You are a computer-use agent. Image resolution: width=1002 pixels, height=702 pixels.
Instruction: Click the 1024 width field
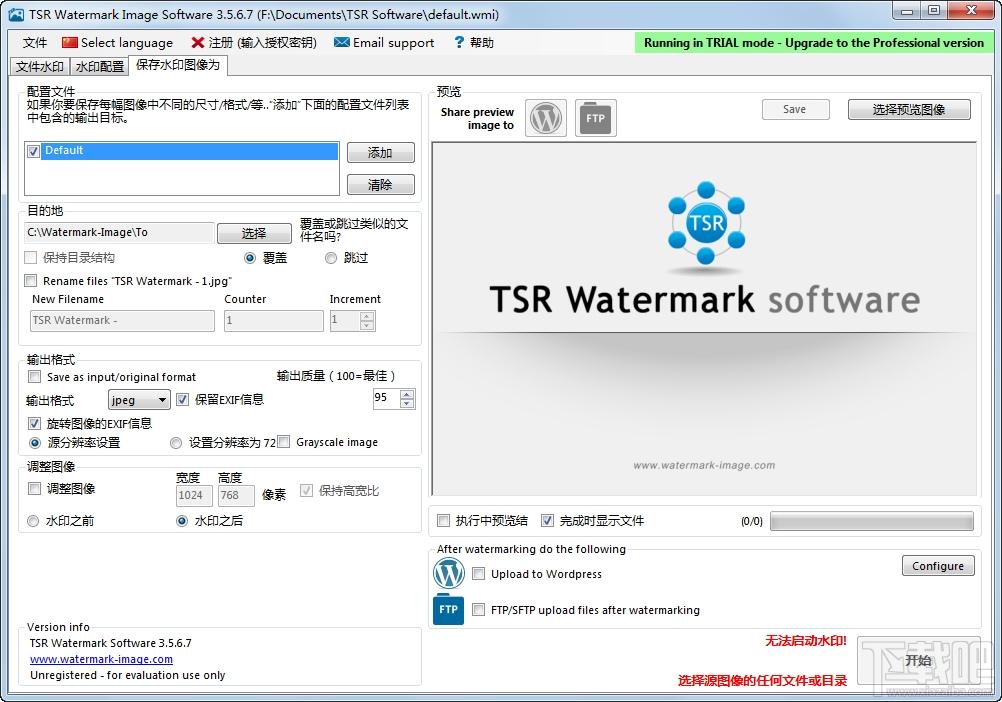point(194,495)
